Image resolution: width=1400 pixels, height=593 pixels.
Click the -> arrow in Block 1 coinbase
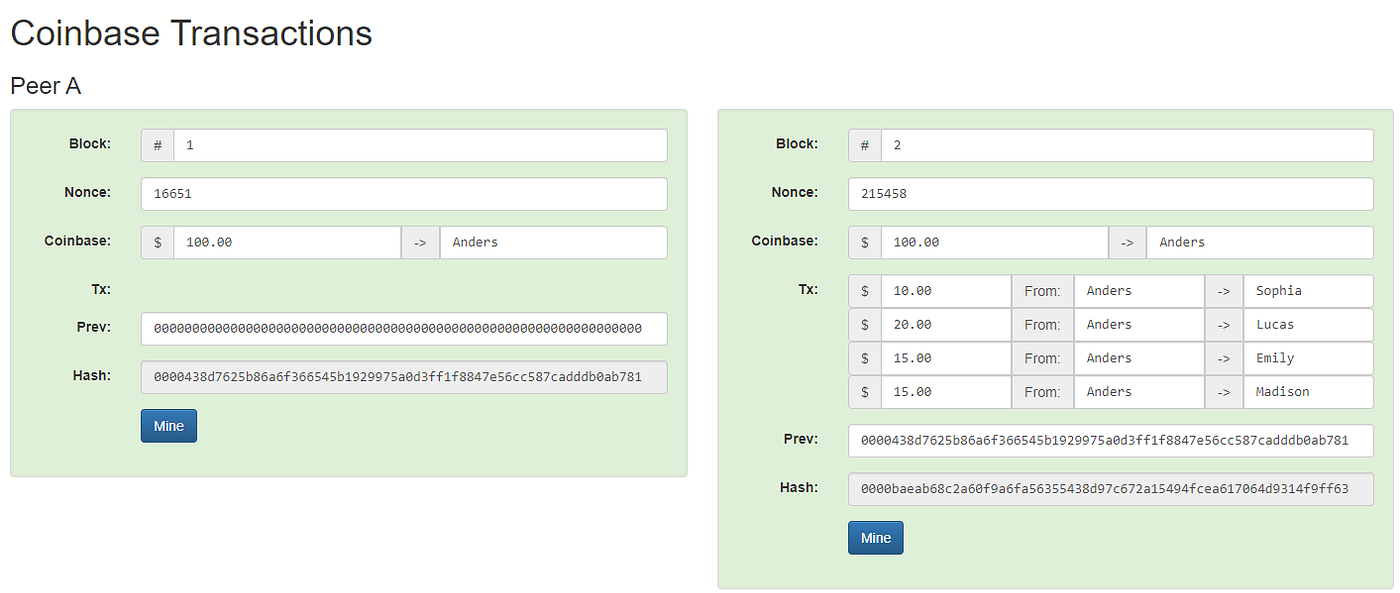point(421,242)
